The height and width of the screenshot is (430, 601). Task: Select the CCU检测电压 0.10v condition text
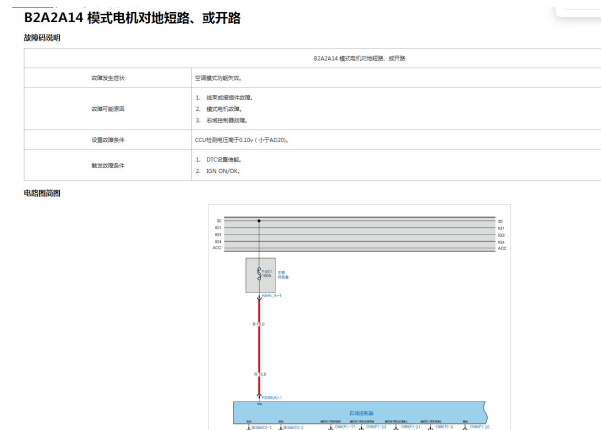241,140
